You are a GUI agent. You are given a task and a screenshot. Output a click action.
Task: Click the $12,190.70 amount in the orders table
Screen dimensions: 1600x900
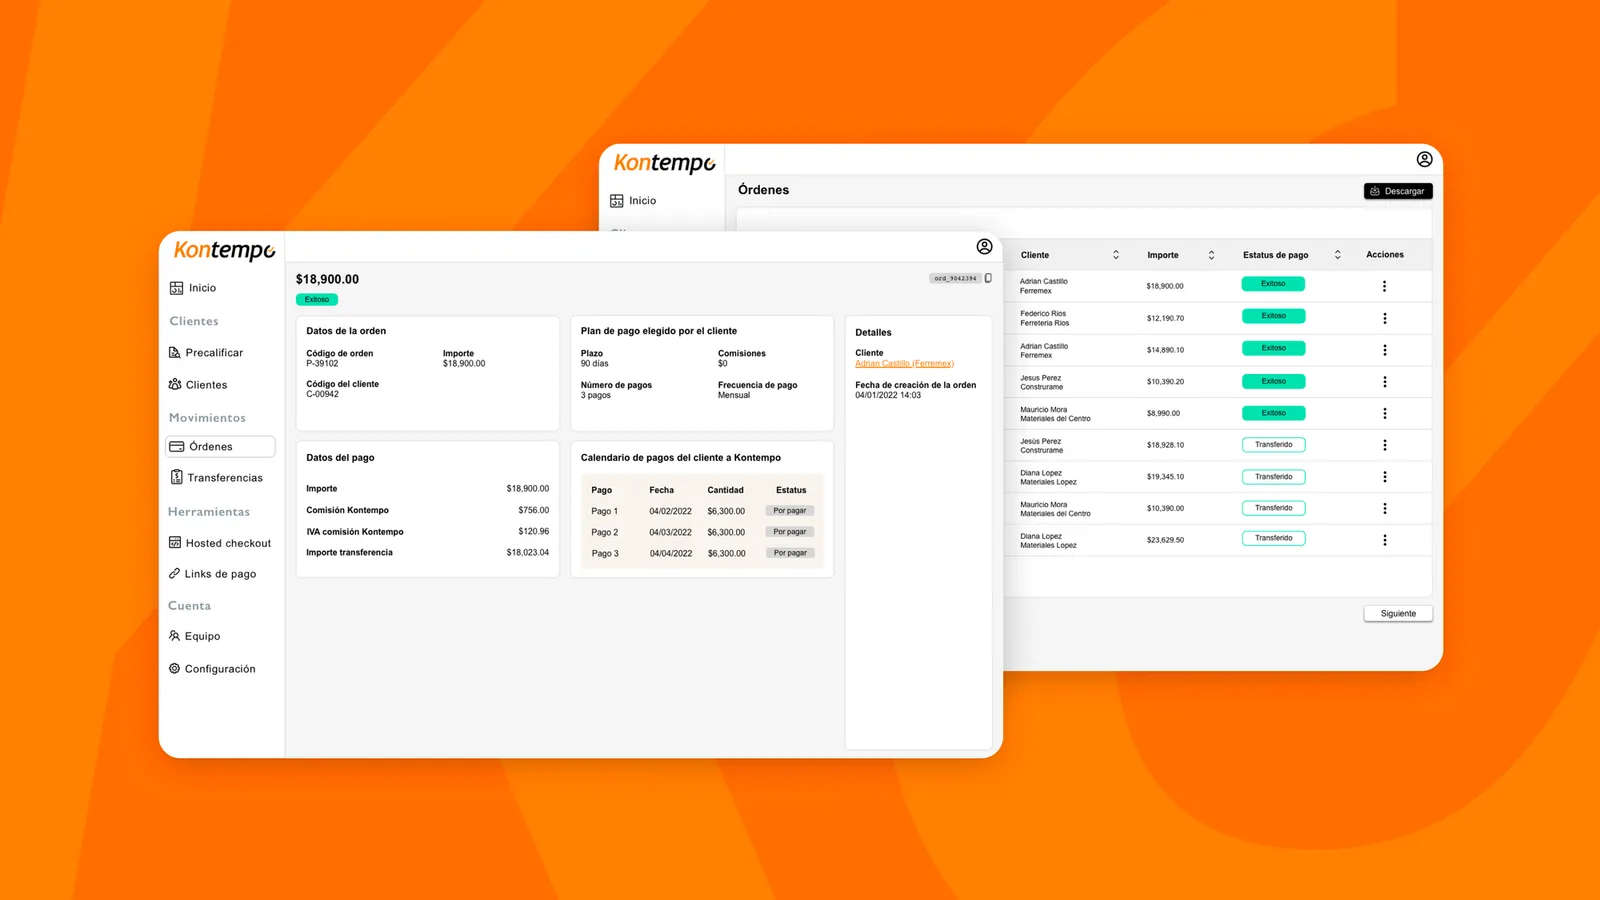[1165, 318]
